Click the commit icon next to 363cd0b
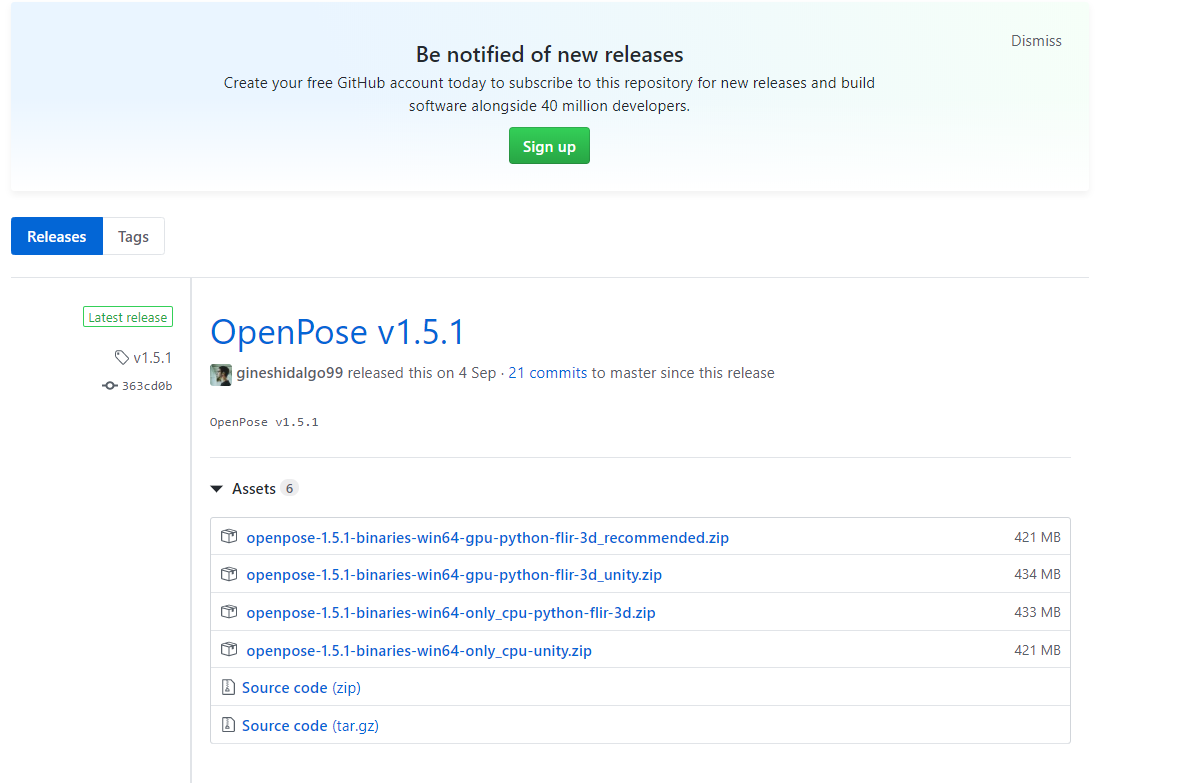This screenshot has width=1188, height=783. [110, 386]
